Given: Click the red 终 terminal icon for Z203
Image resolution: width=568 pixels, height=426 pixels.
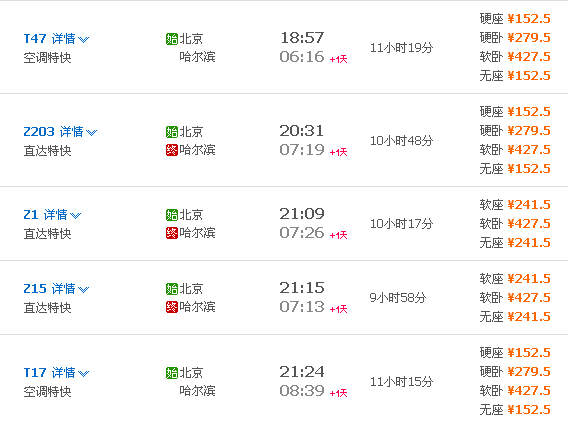Looking at the screenshot, I should click(172, 150).
